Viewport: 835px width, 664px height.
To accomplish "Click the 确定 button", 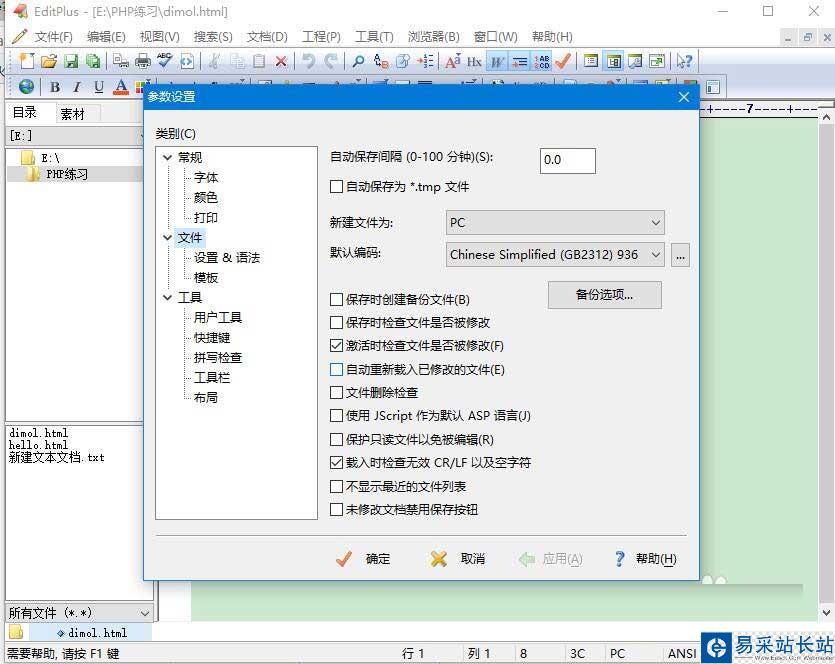I will [x=364, y=559].
